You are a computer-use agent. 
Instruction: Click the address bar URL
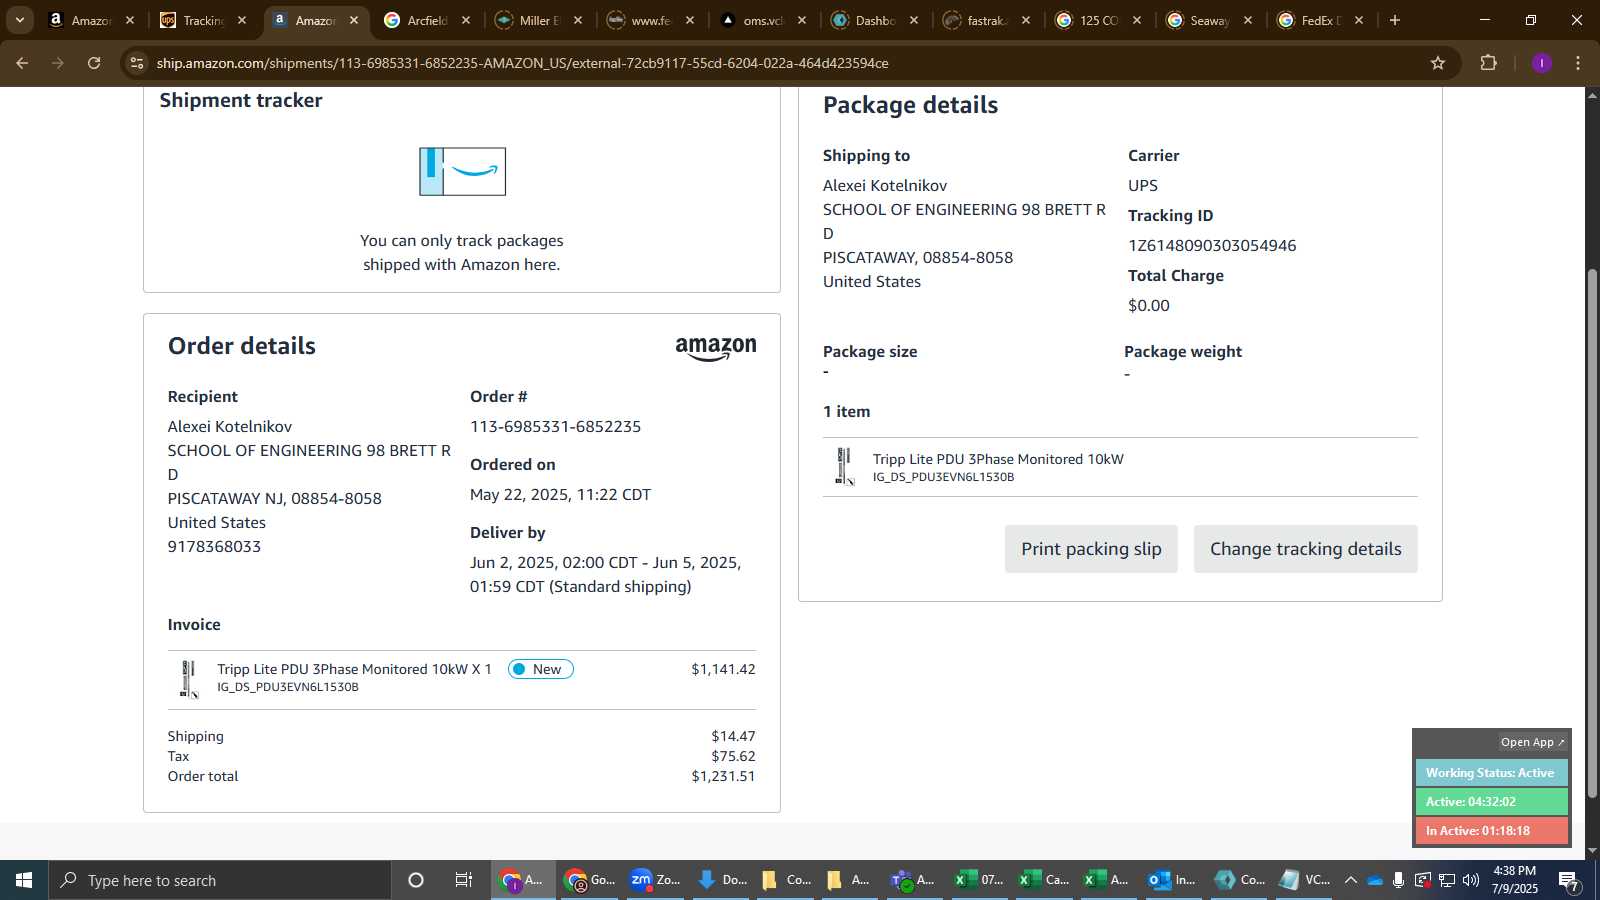pyautogui.click(x=522, y=63)
